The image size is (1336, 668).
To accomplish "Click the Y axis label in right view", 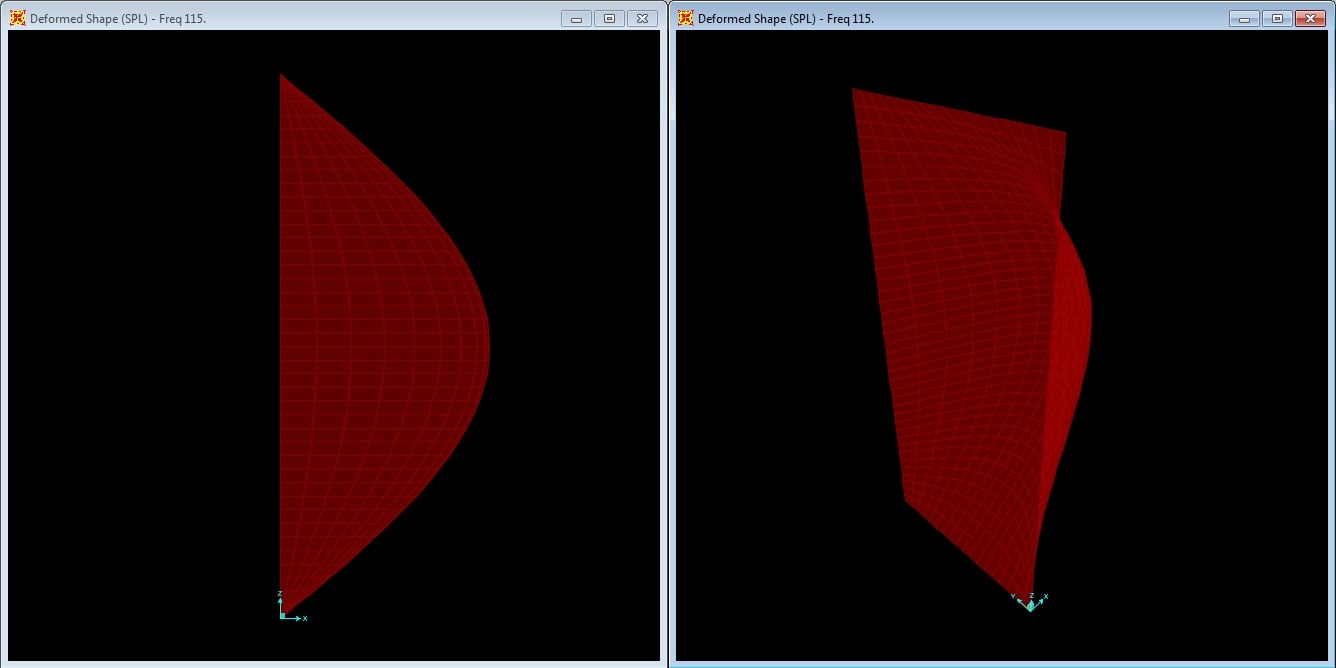I will pos(1013,597).
